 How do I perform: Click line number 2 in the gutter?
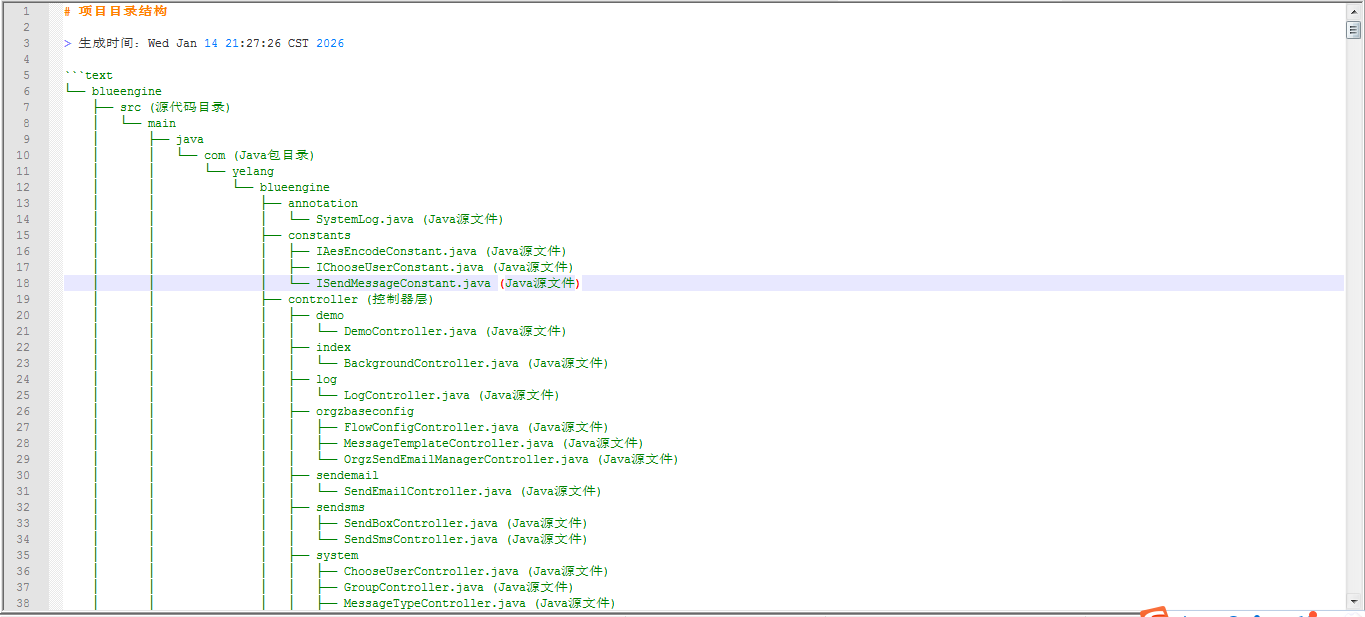(x=26, y=27)
